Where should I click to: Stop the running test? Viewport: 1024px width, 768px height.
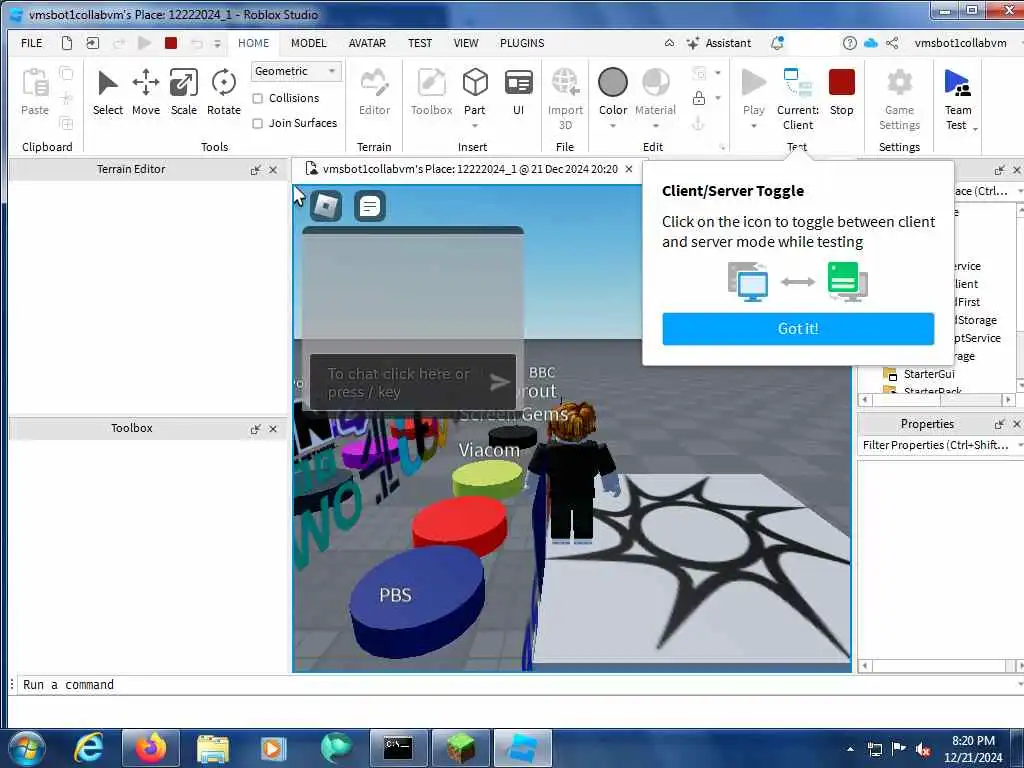[x=841, y=92]
